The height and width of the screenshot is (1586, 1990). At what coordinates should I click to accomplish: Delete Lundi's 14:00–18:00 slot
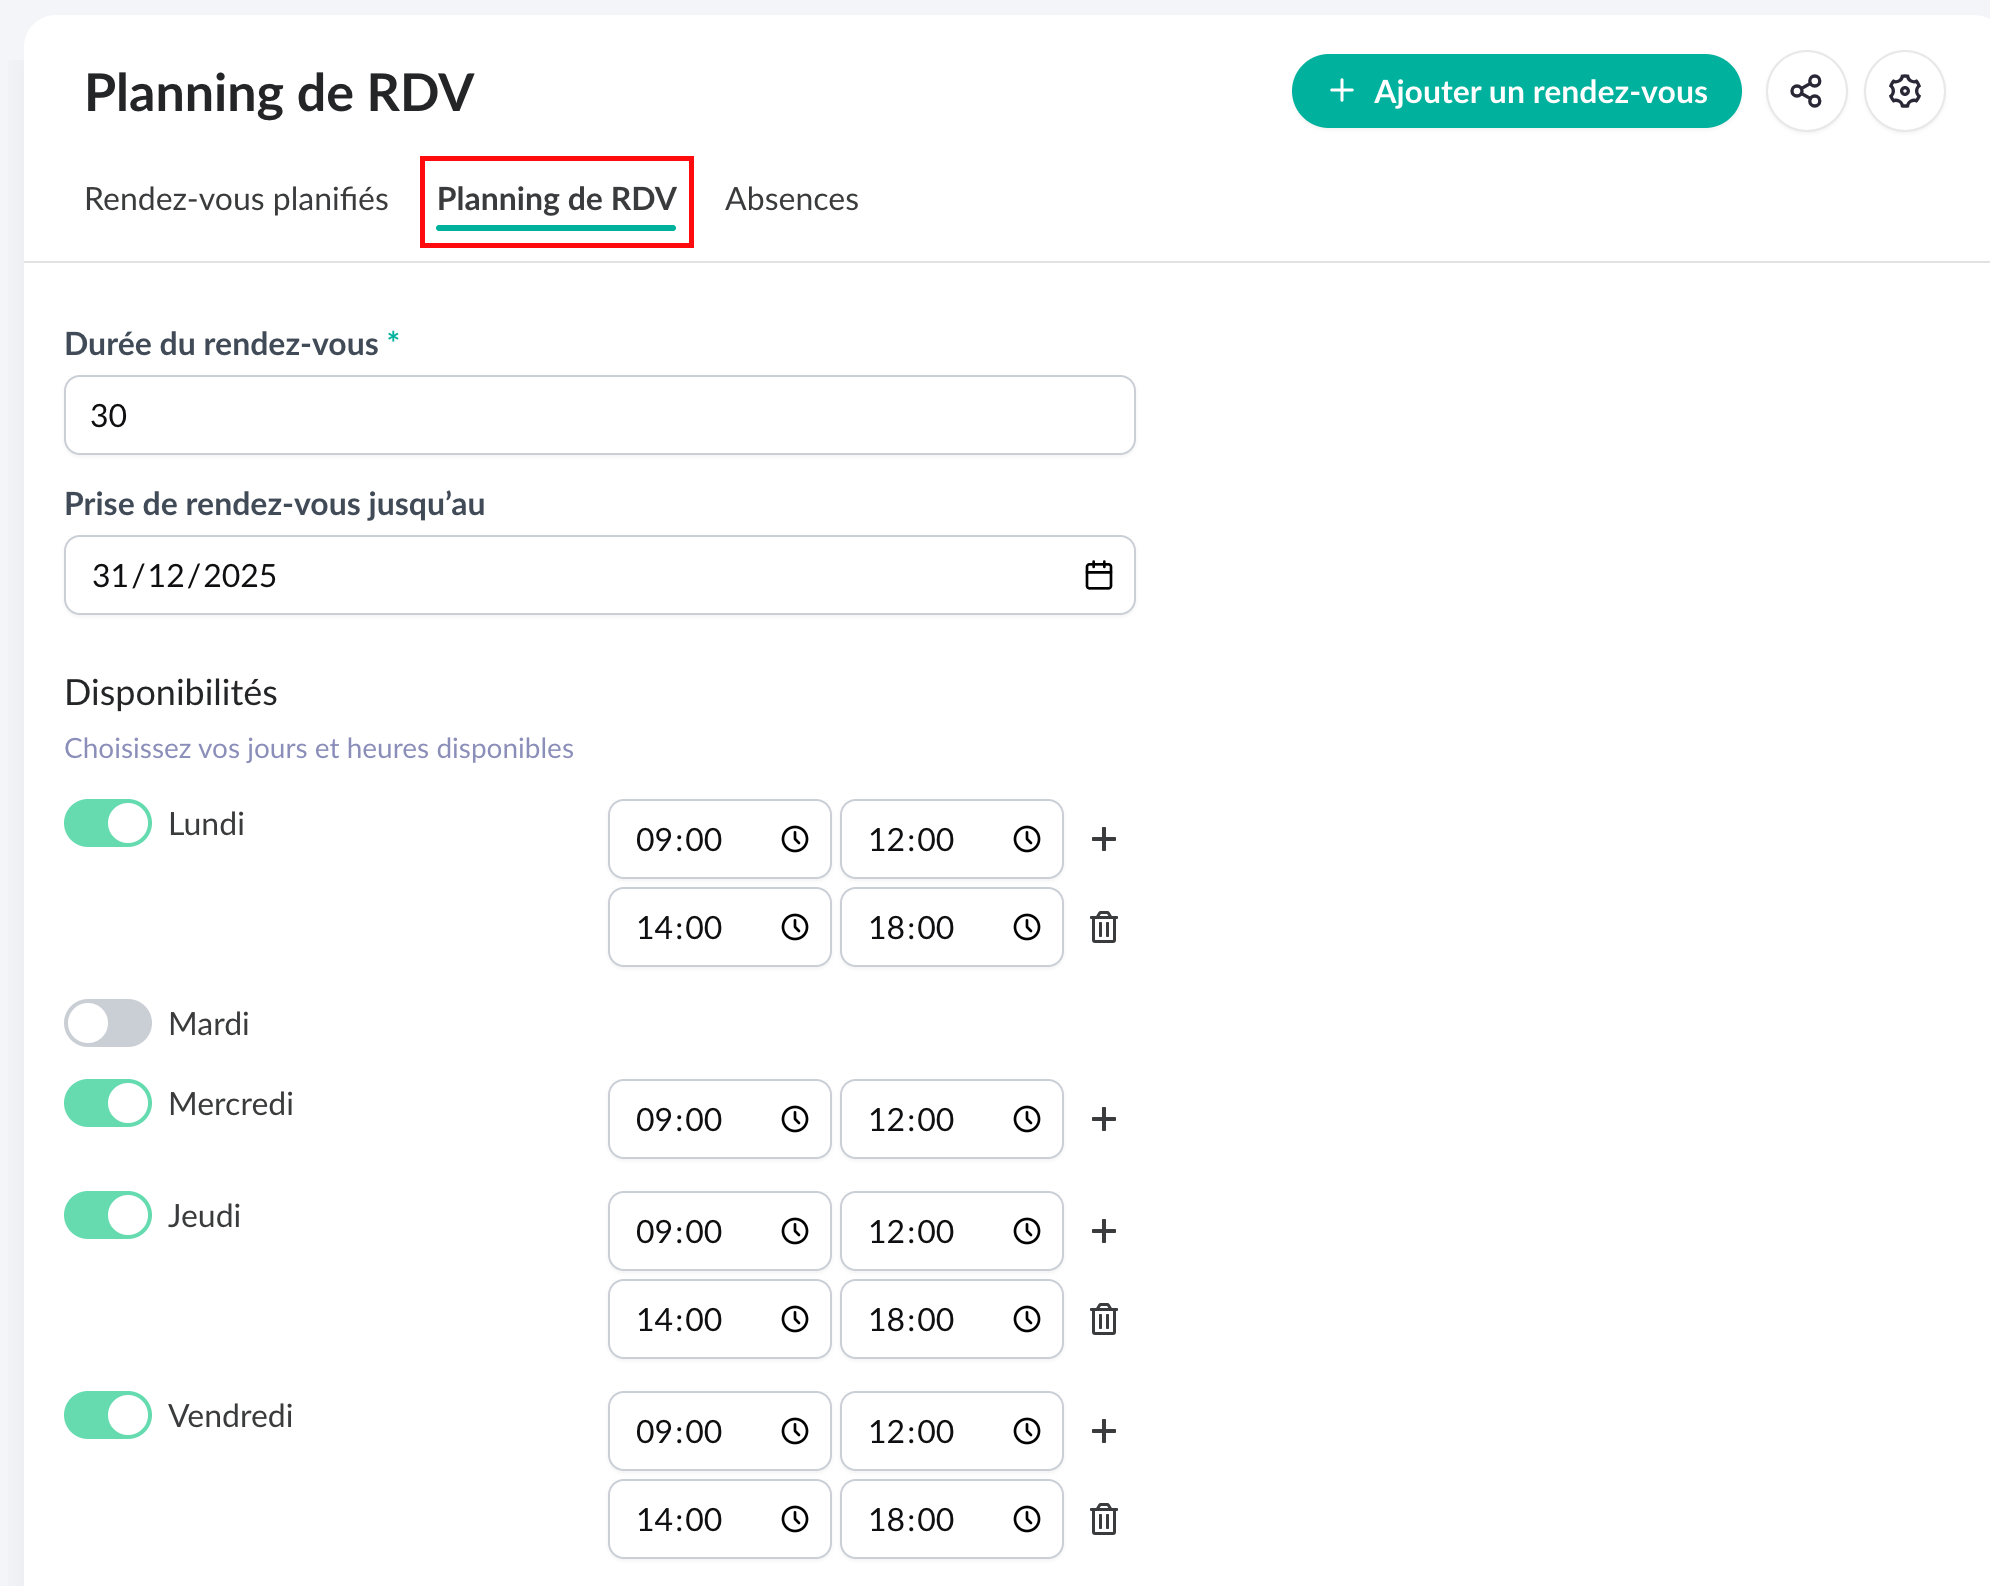click(x=1103, y=927)
